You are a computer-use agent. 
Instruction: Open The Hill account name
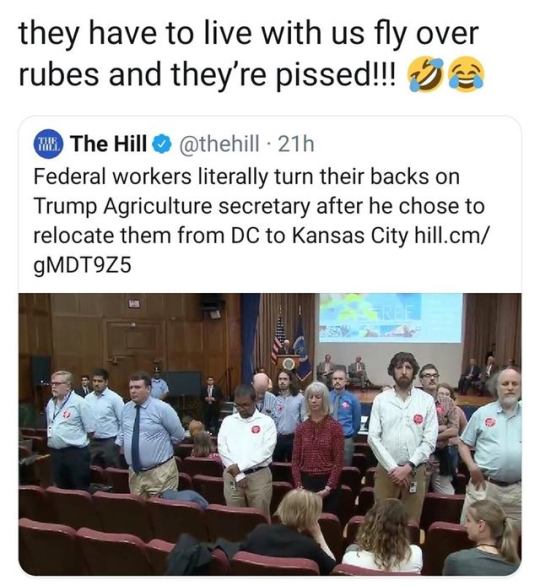pyautogui.click(x=109, y=144)
